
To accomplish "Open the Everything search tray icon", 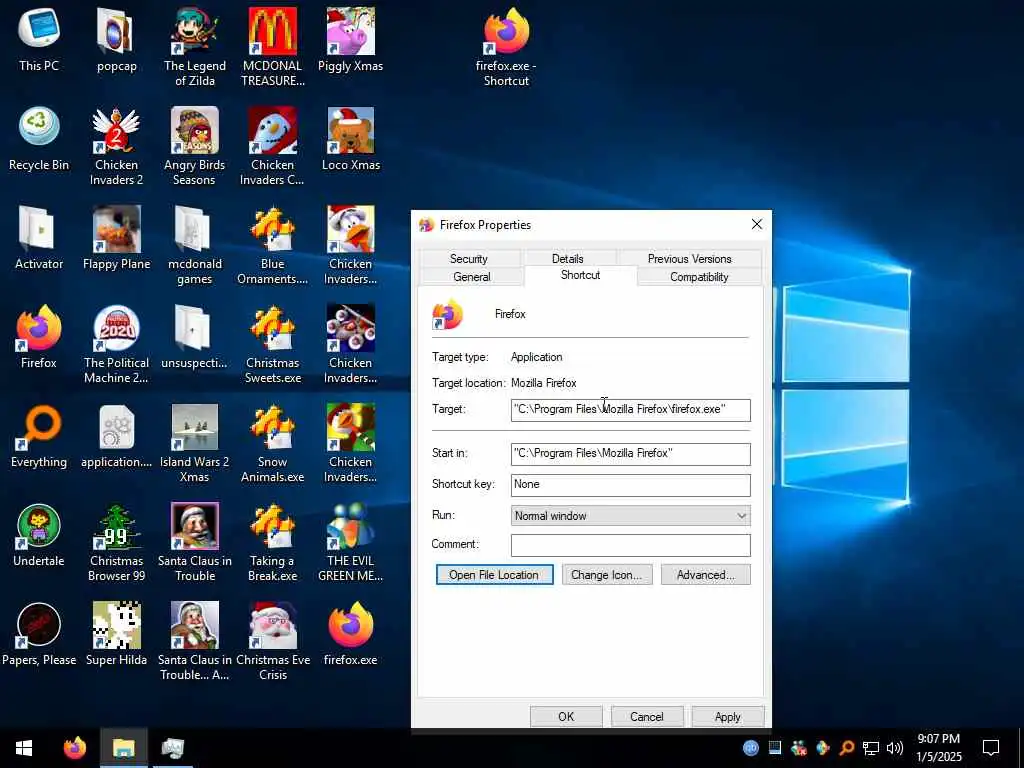I will 847,748.
